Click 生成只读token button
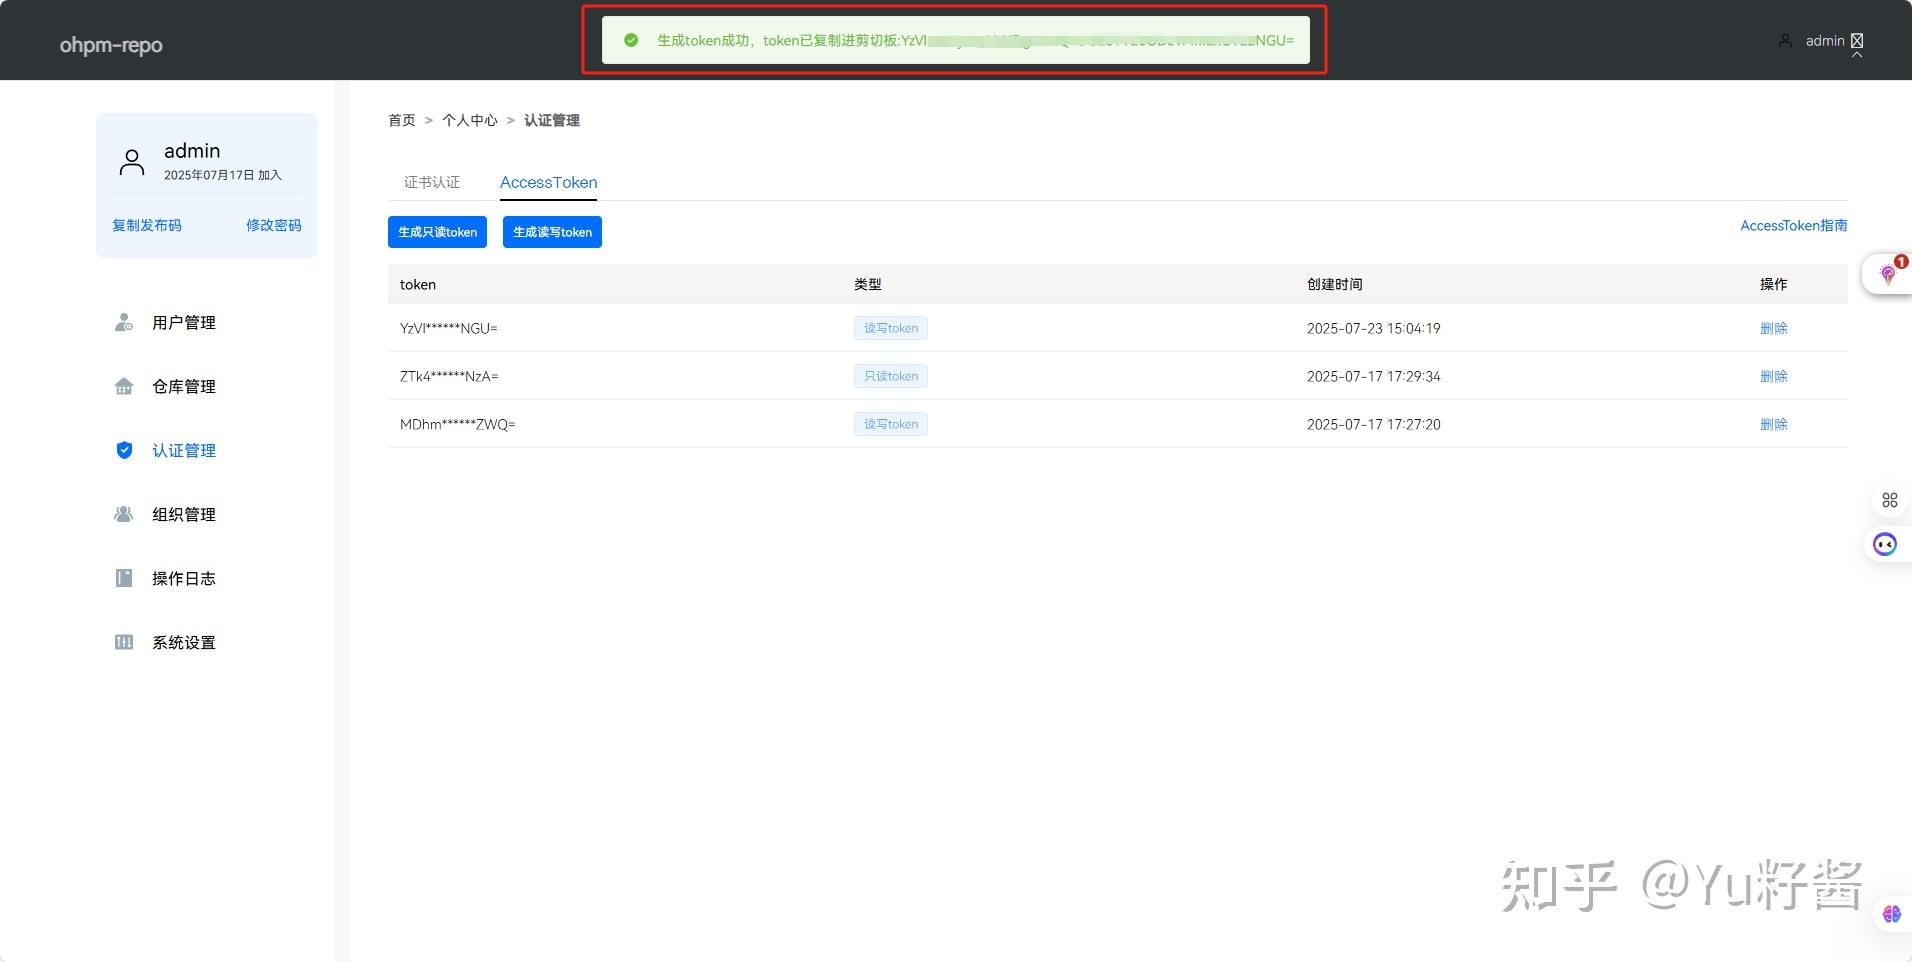 pyautogui.click(x=437, y=232)
